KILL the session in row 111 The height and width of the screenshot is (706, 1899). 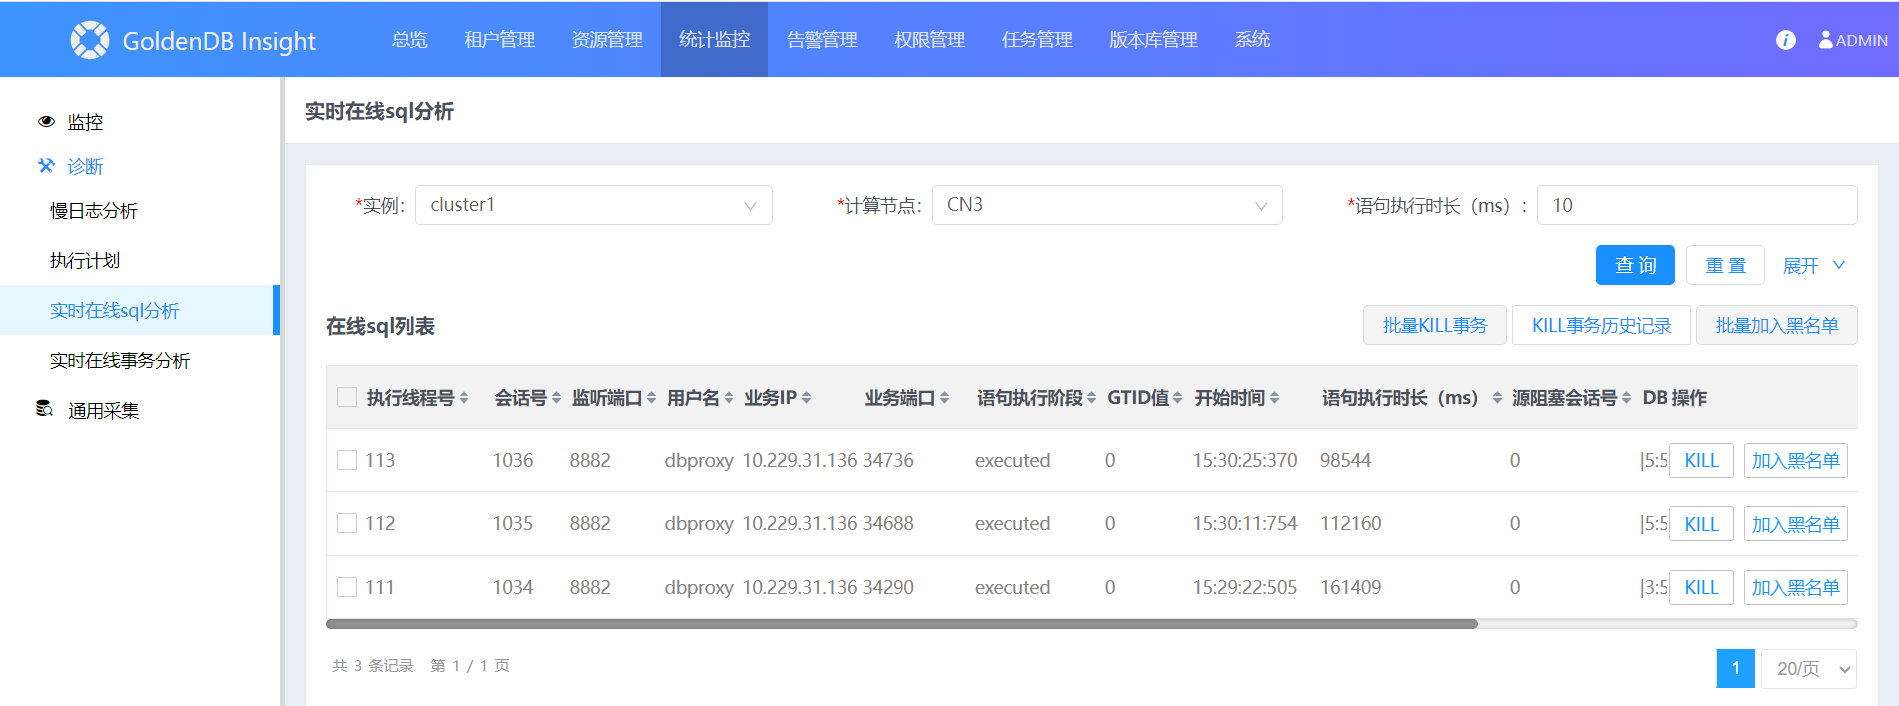point(1701,587)
